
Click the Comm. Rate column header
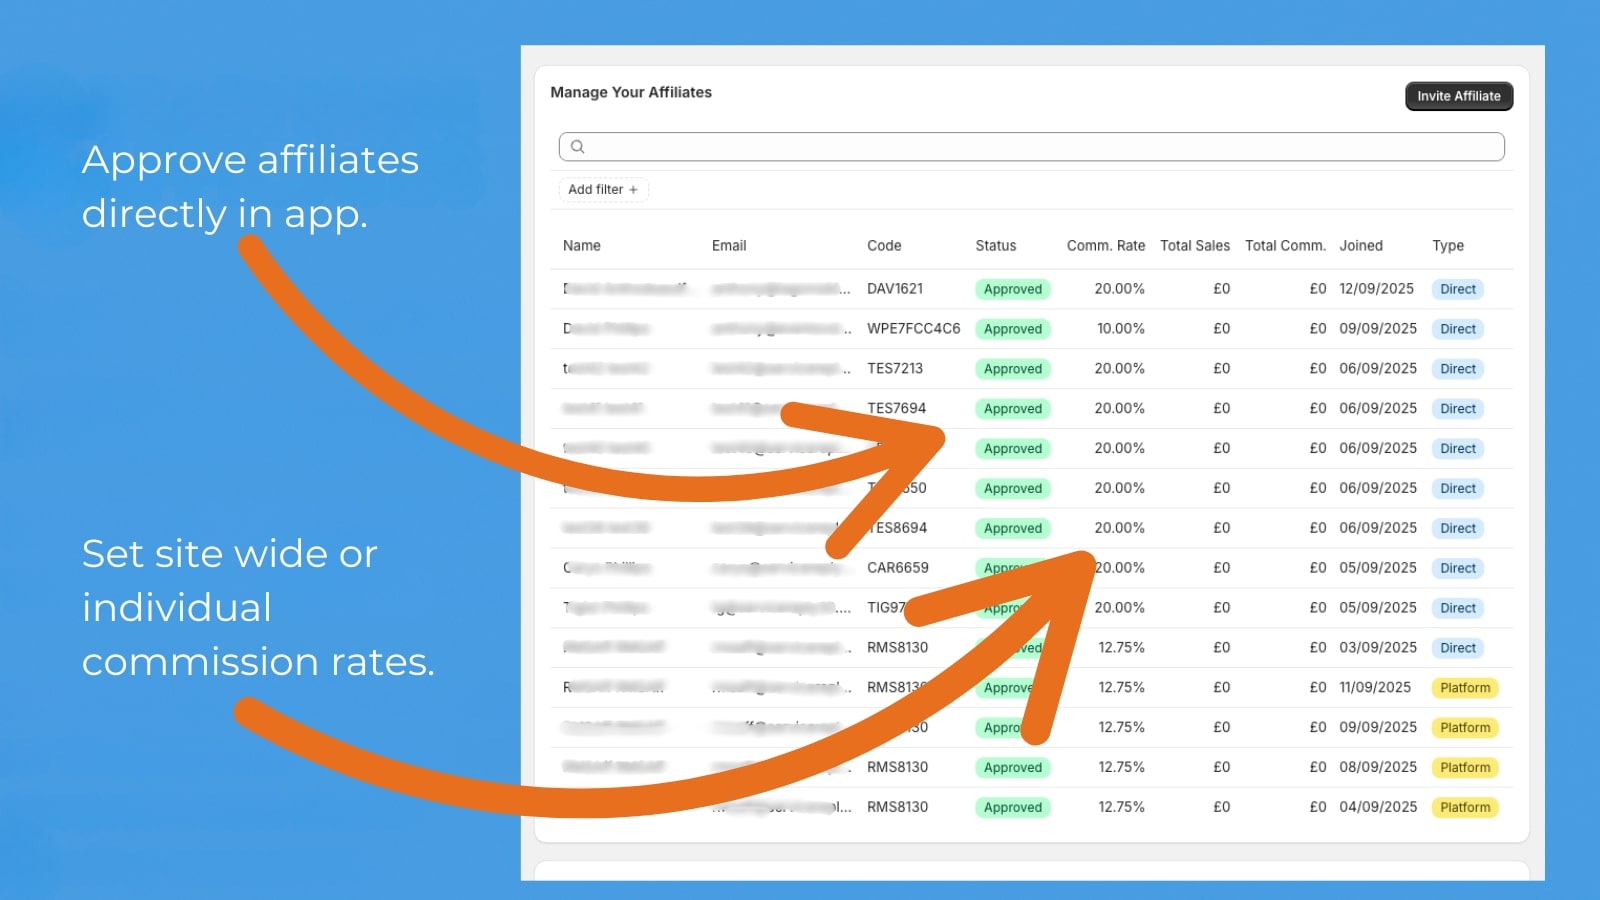click(x=1106, y=246)
